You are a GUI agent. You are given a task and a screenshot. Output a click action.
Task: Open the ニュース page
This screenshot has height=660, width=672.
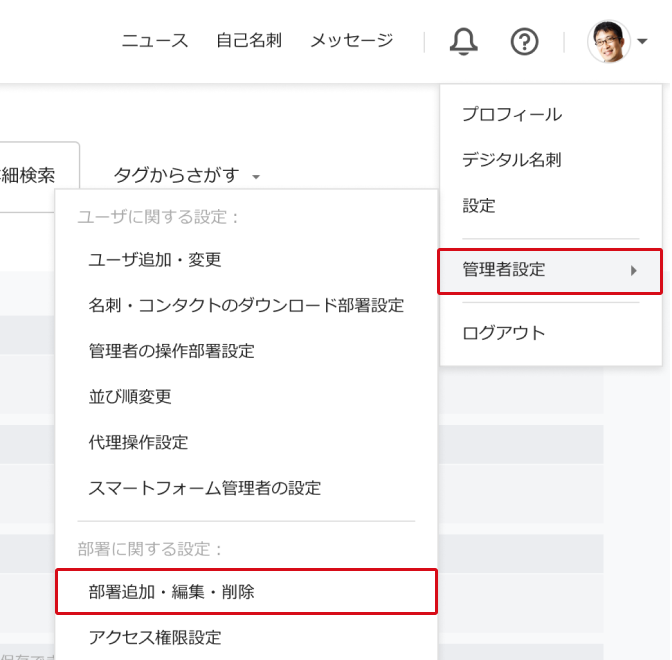(154, 41)
